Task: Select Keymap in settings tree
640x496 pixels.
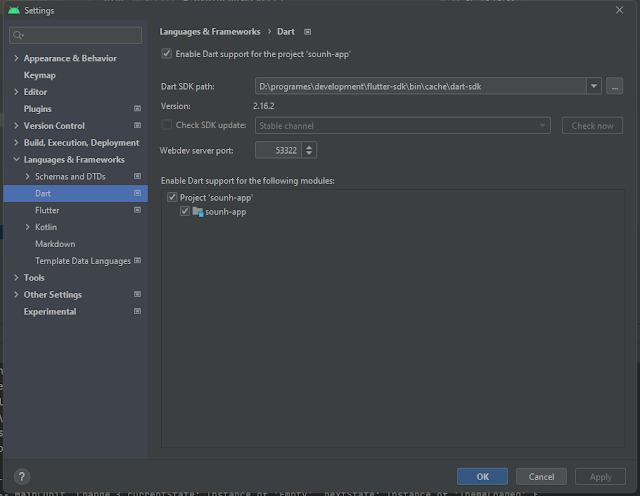Action: tap(40, 75)
